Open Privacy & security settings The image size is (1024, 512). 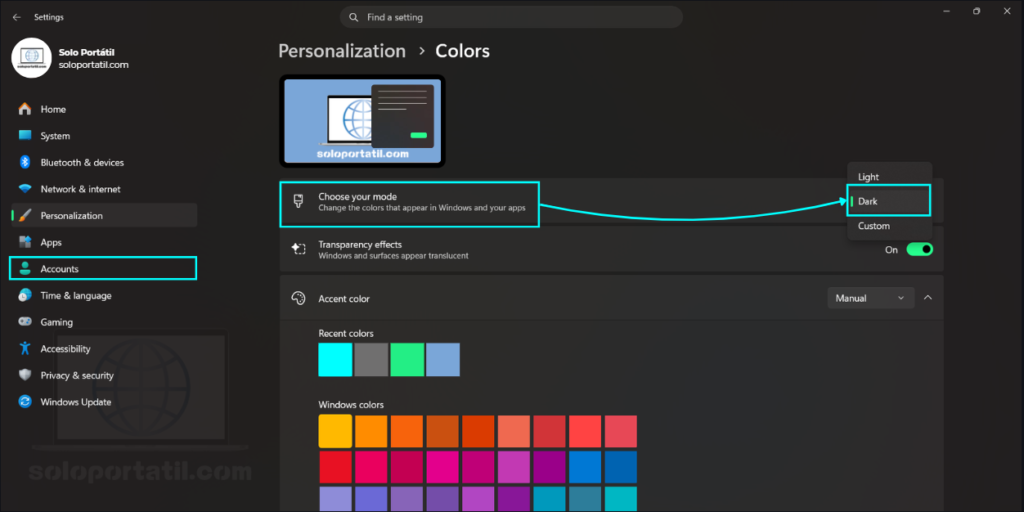104,375
